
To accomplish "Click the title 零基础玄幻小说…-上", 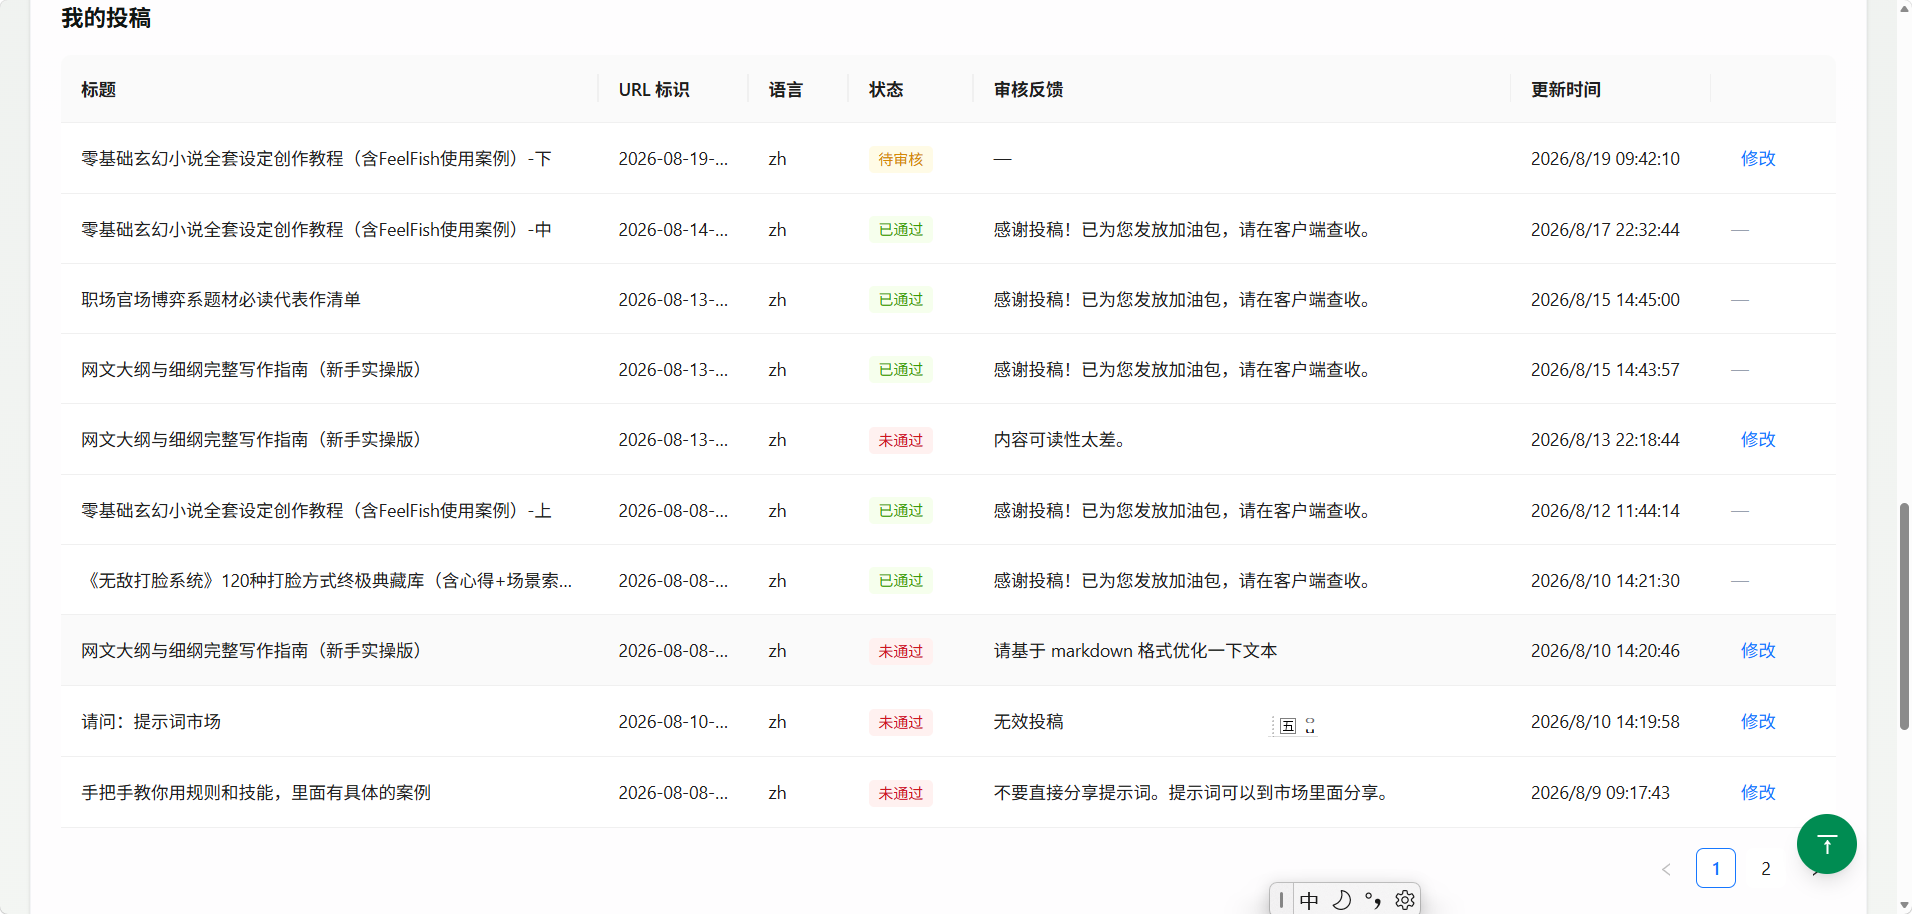I will (316, 511).
